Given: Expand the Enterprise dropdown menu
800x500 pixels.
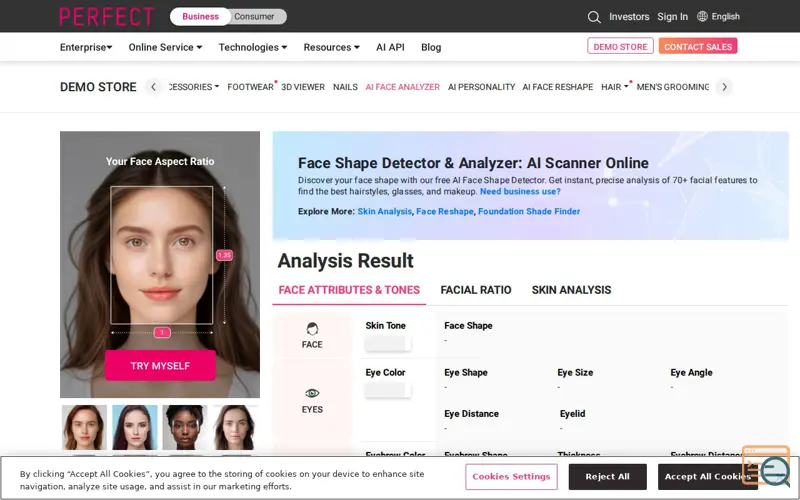Looking at the screenshot, I should coord(86,47).
